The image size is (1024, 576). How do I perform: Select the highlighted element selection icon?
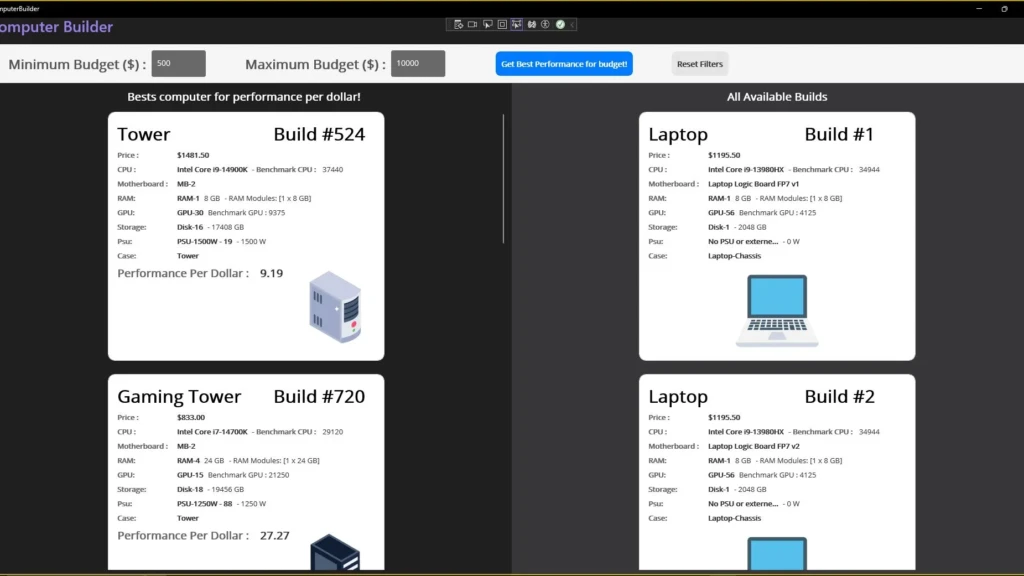point(517,24)
